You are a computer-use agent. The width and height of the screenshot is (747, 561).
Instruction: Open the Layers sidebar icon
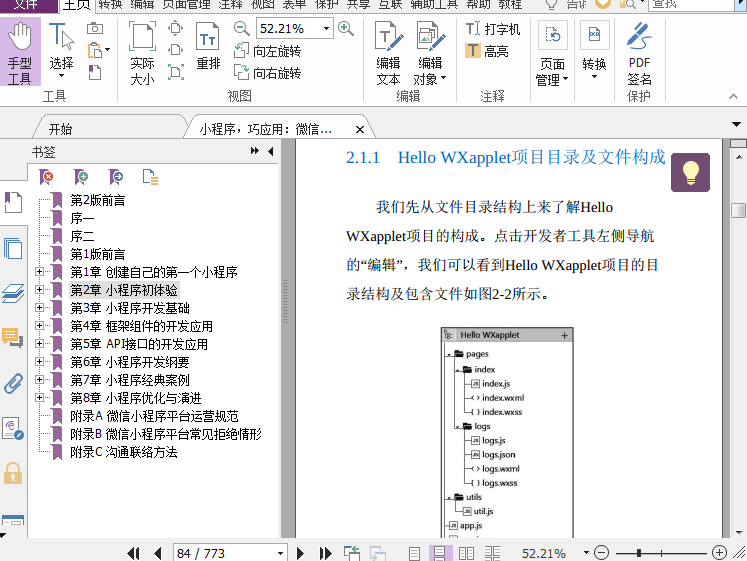coord(13,292)
